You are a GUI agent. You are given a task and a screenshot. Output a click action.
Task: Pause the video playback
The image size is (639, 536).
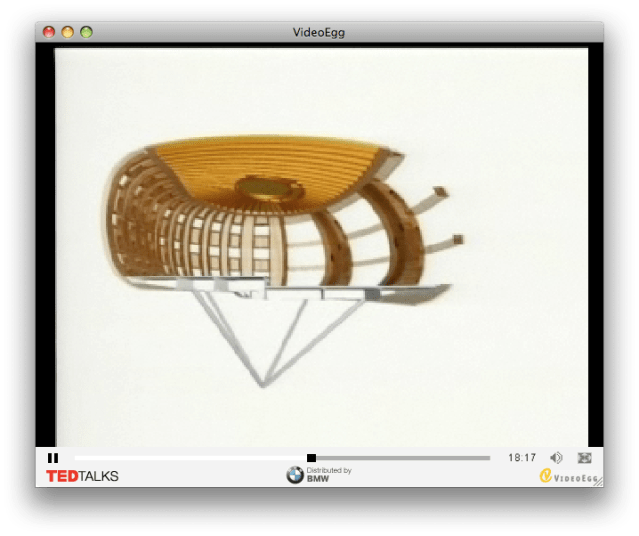coord(53,458)
